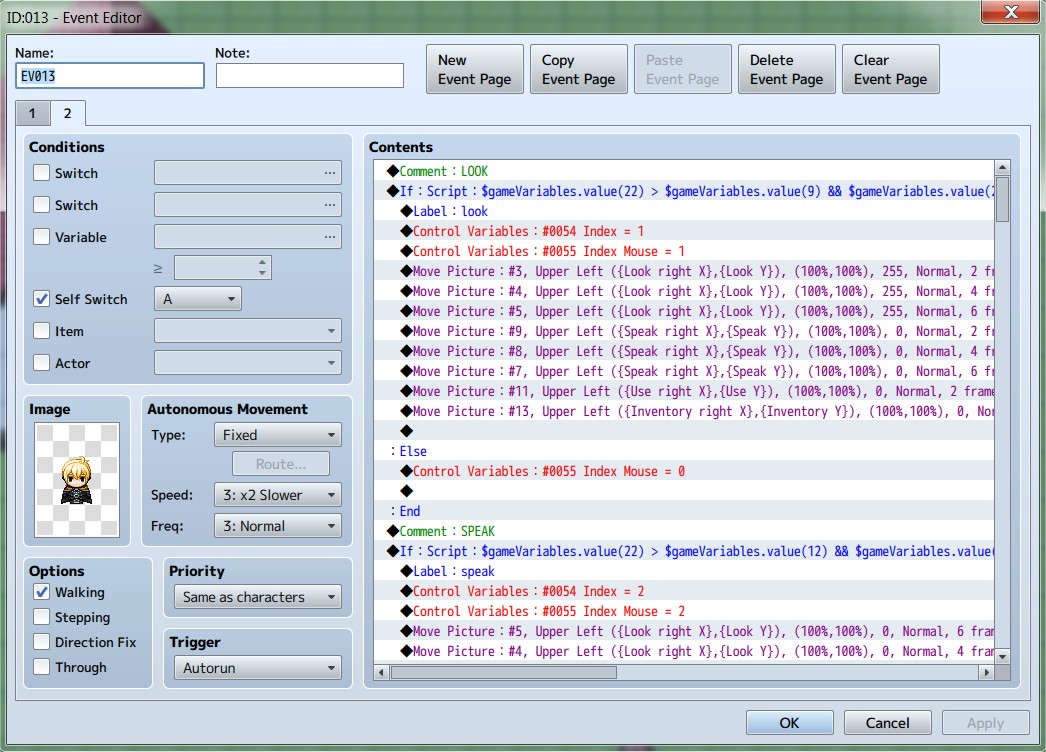Select the Comment : SPEAK line
The width and height of the screenshot is (1046, 752).
(684, 532)
